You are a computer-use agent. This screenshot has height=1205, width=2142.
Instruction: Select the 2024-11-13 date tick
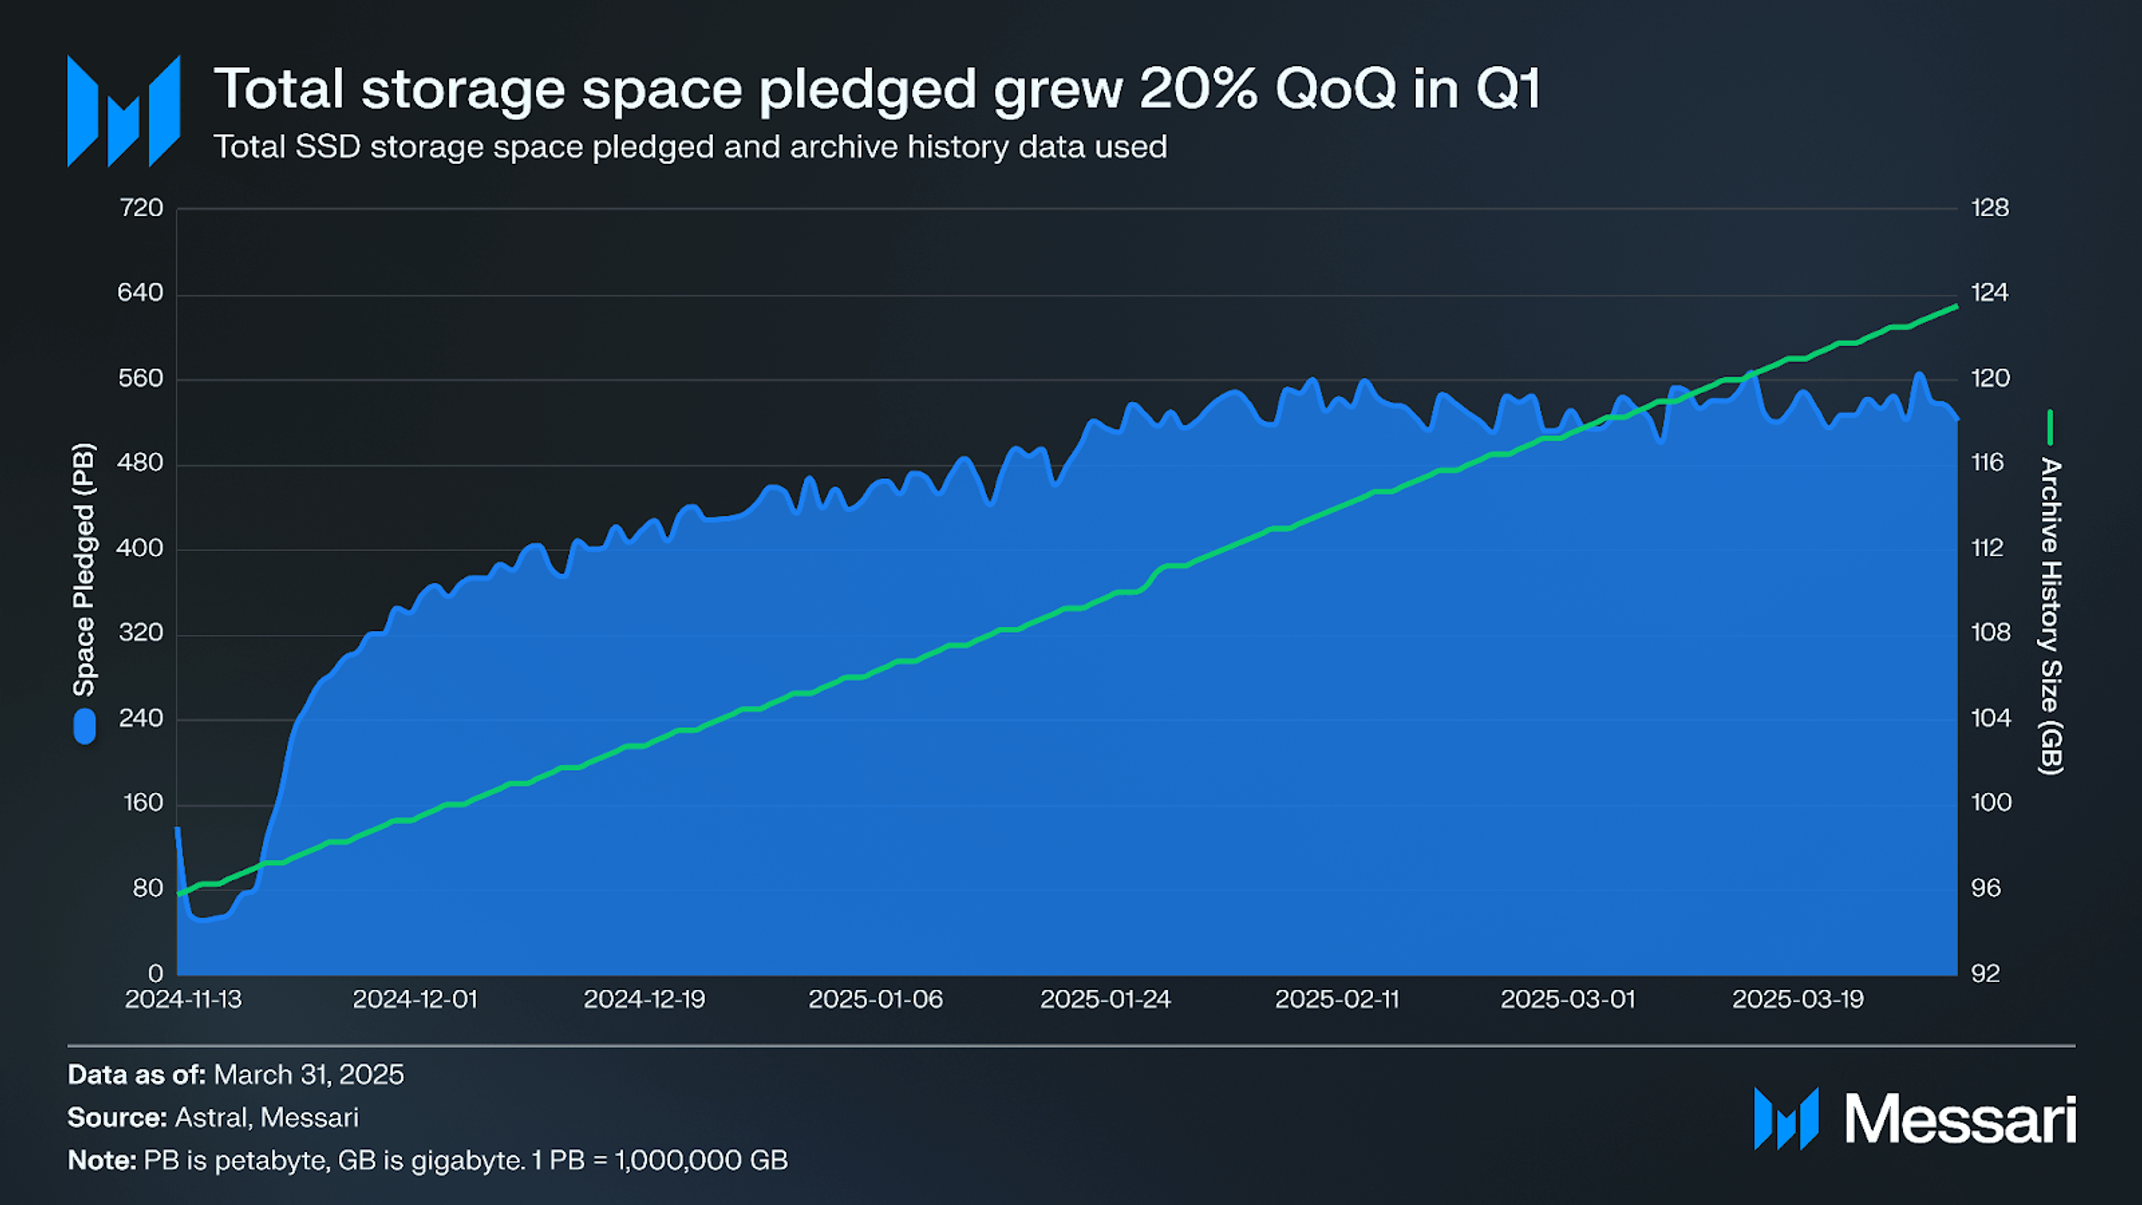(183, 999)
